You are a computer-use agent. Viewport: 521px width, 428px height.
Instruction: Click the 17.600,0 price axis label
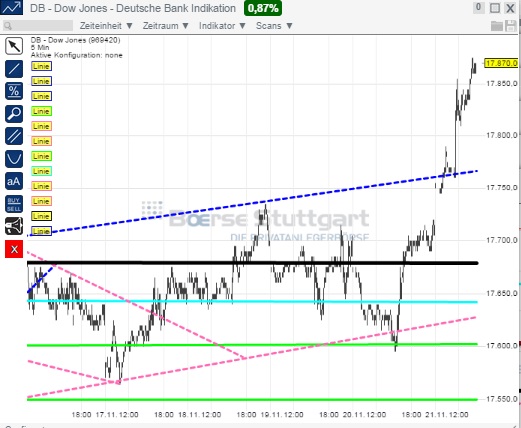[x=502, y=346]
